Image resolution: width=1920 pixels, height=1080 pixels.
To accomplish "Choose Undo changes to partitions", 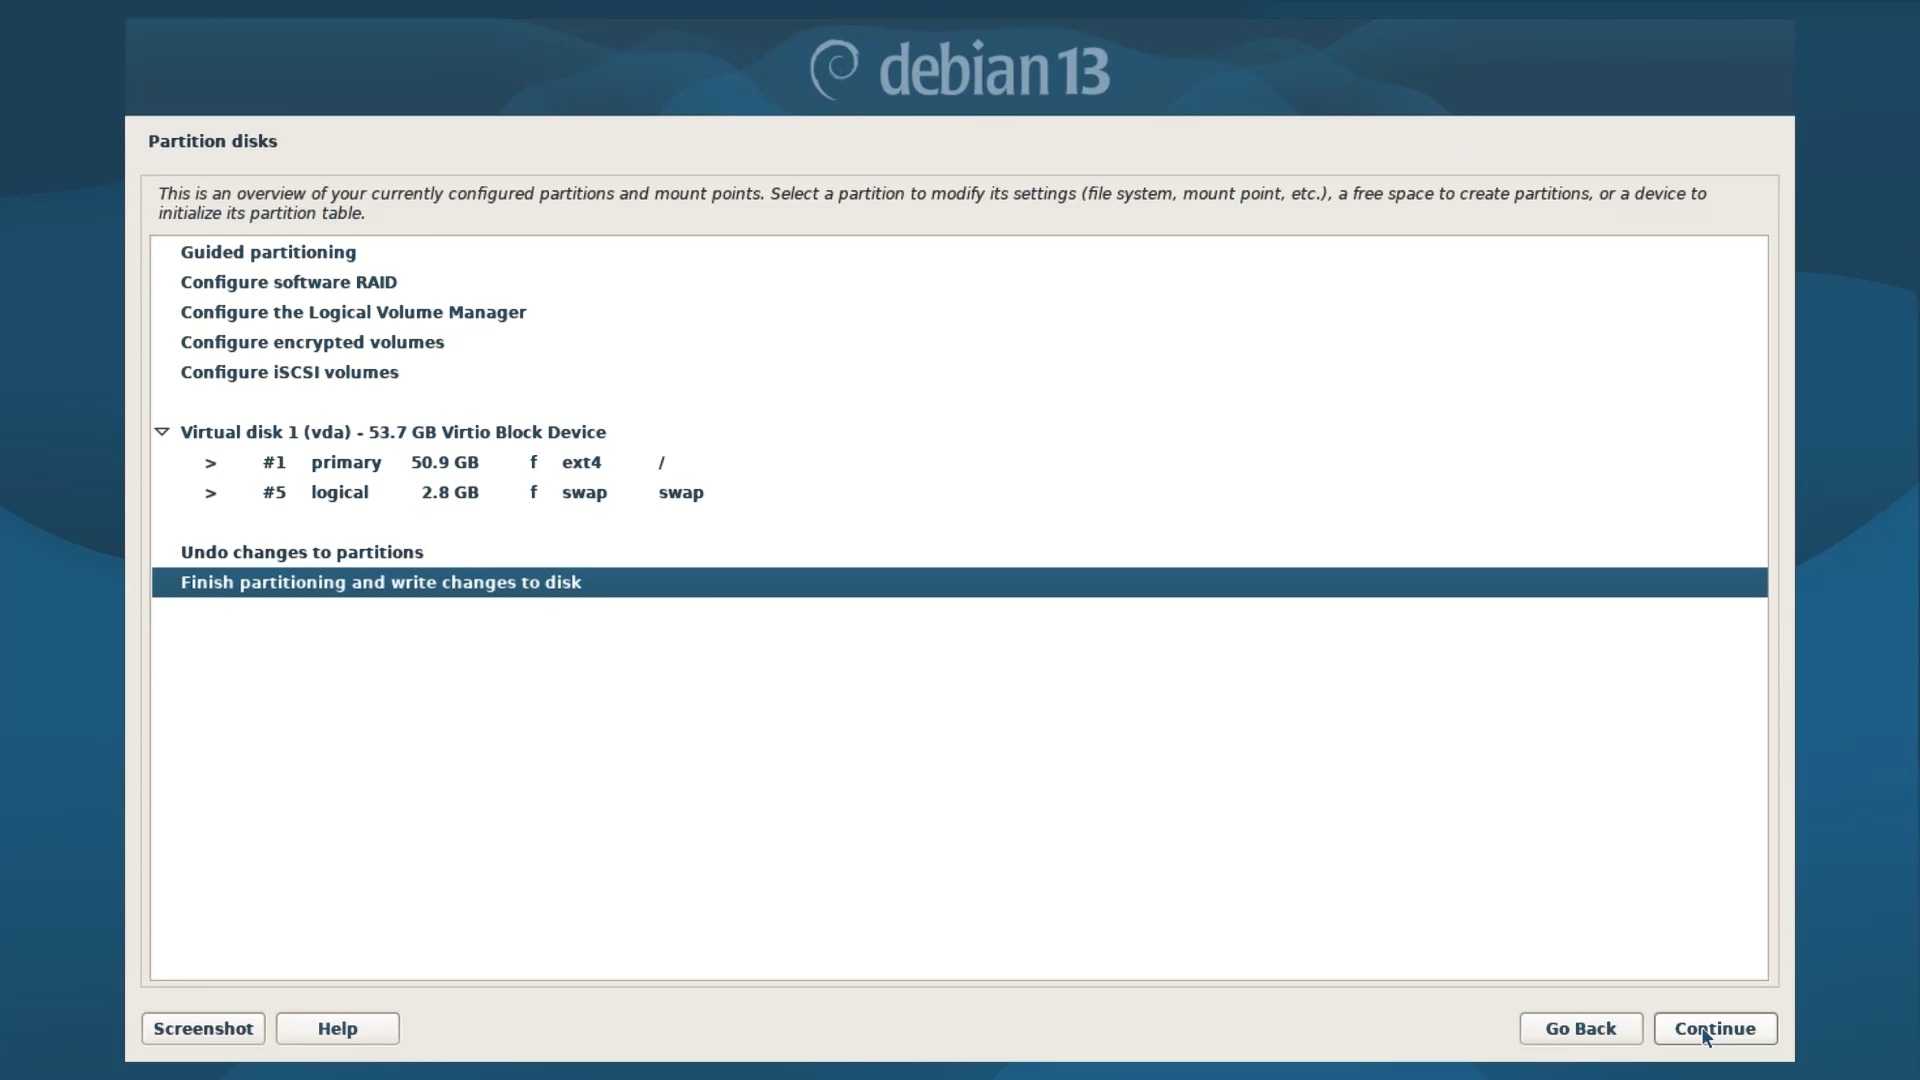I will click(x=301, y=552).
